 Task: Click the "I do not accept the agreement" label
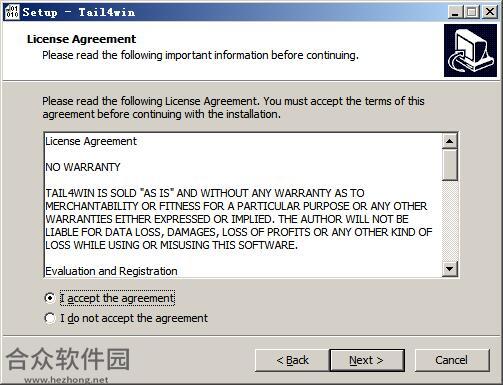point(134,318)
